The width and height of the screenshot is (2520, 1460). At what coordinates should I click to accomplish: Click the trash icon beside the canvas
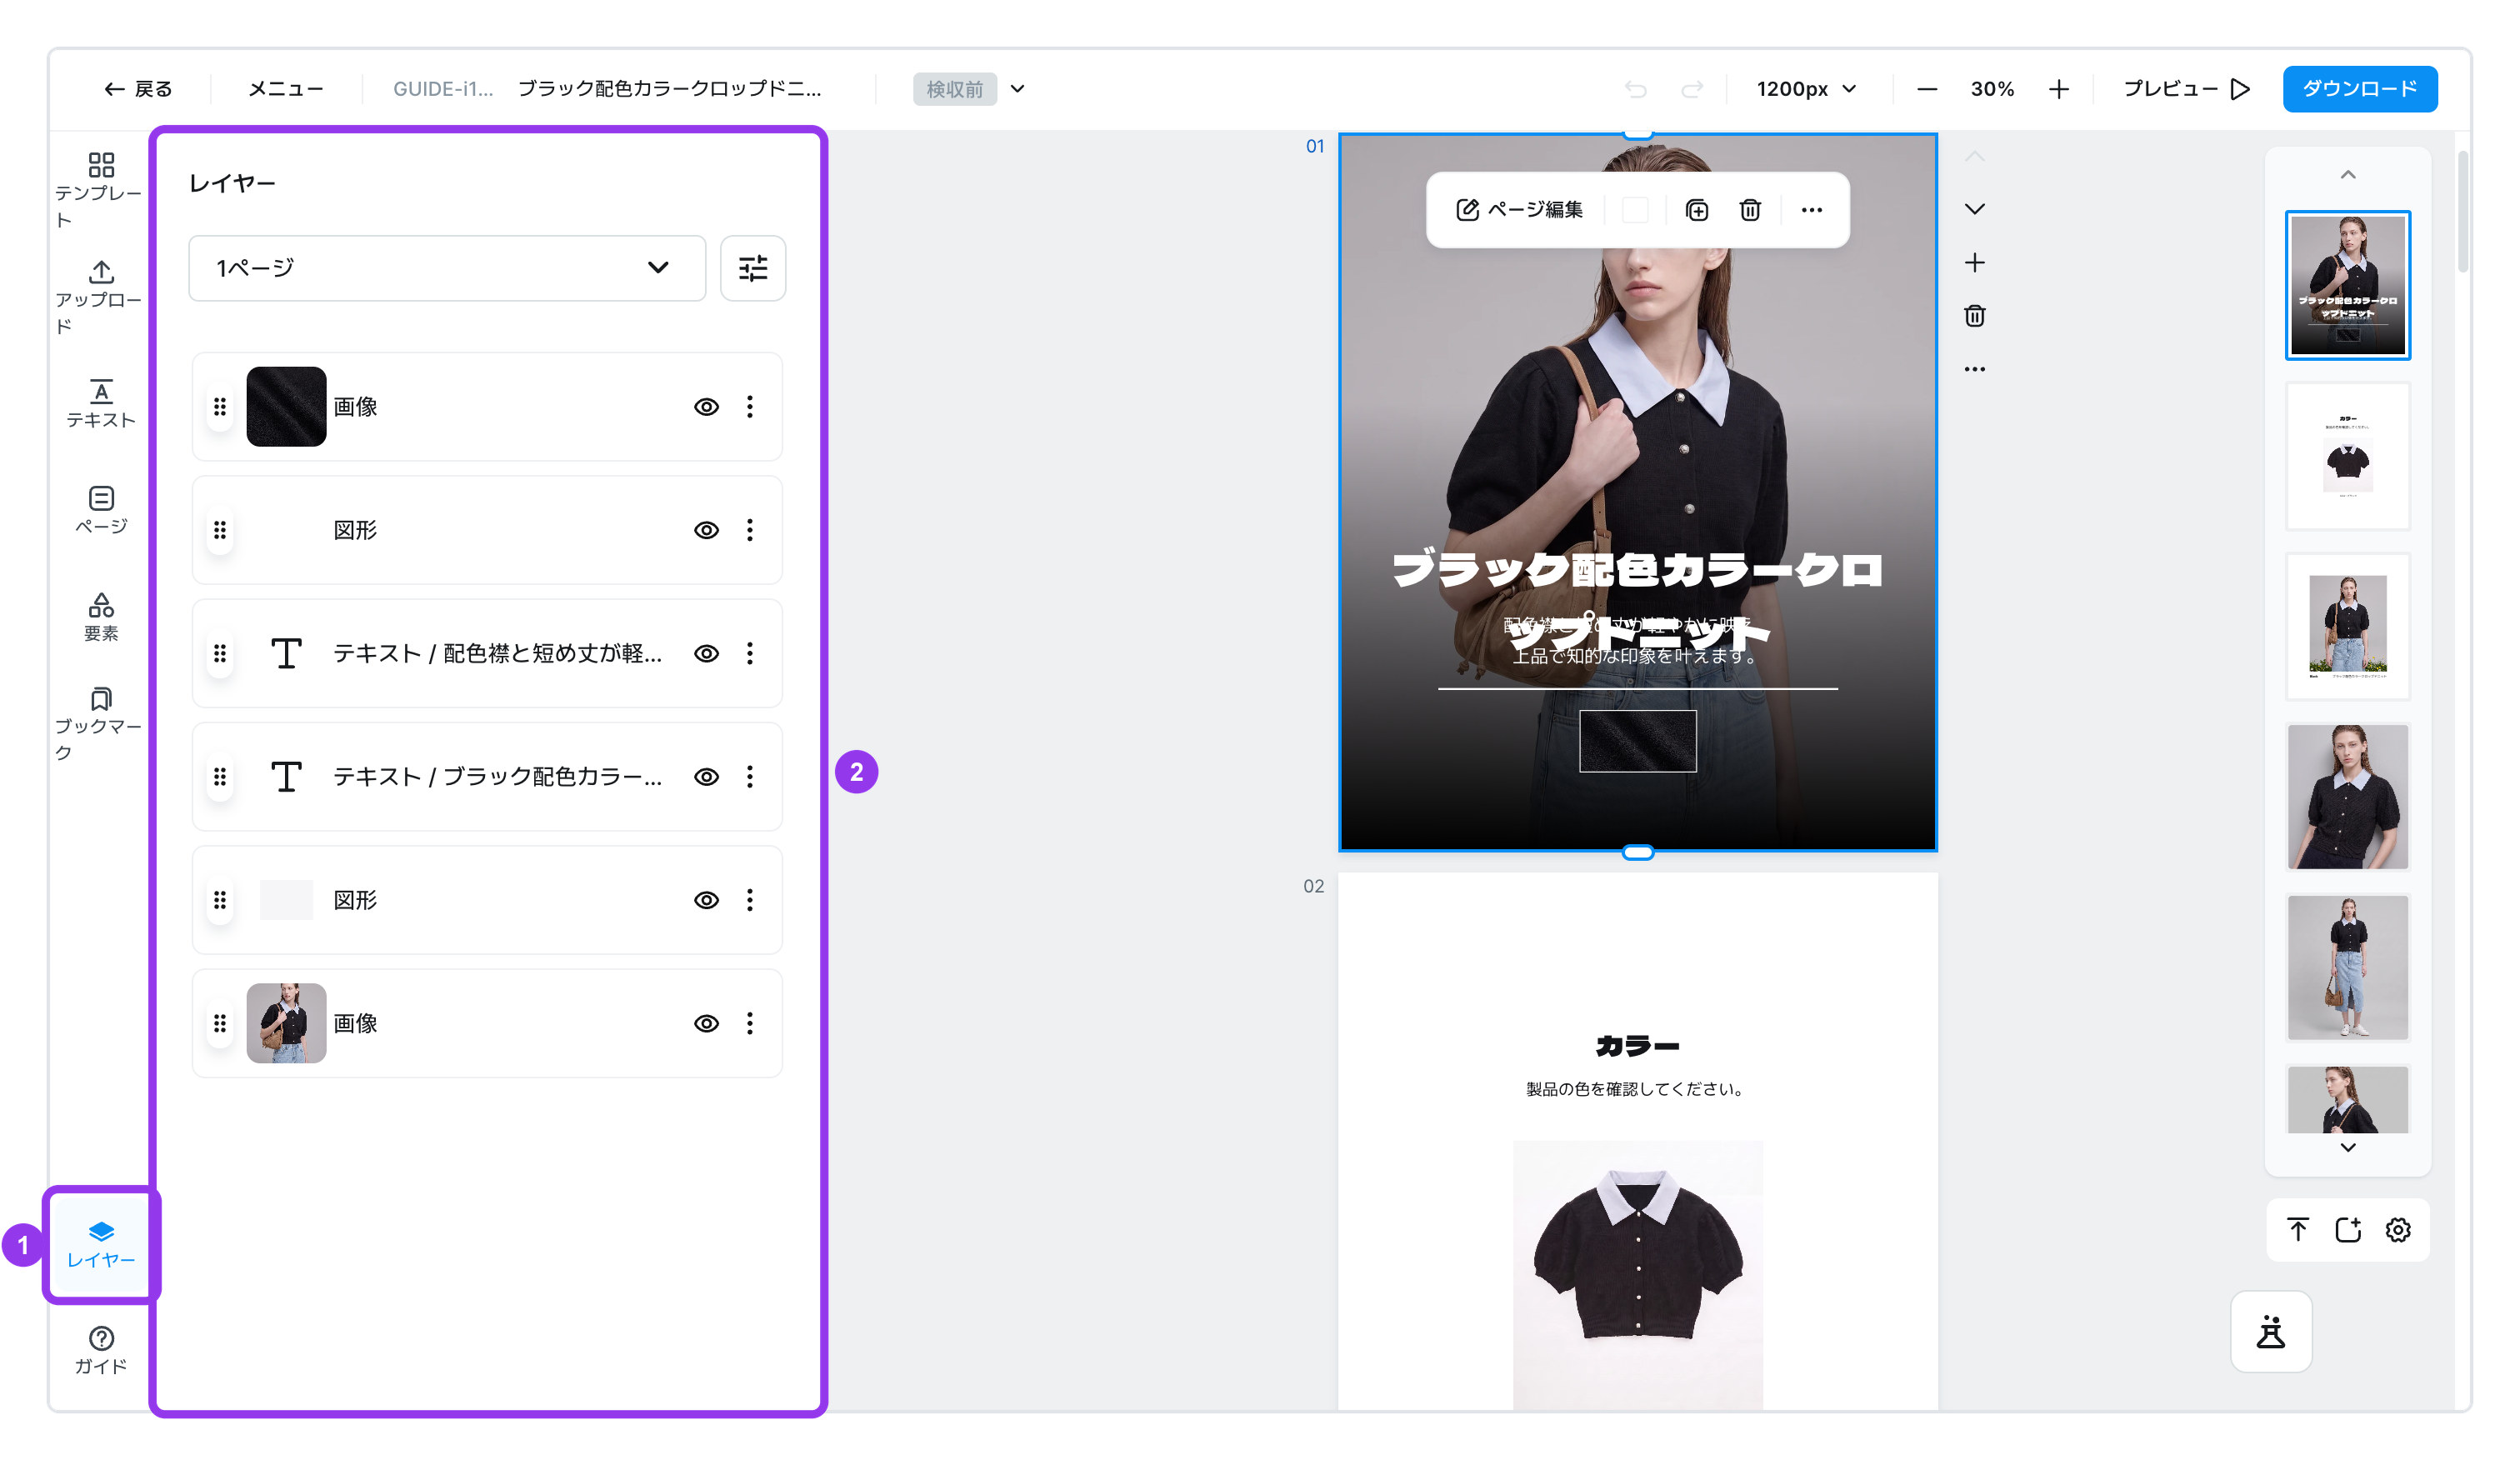coord(1974,316)
